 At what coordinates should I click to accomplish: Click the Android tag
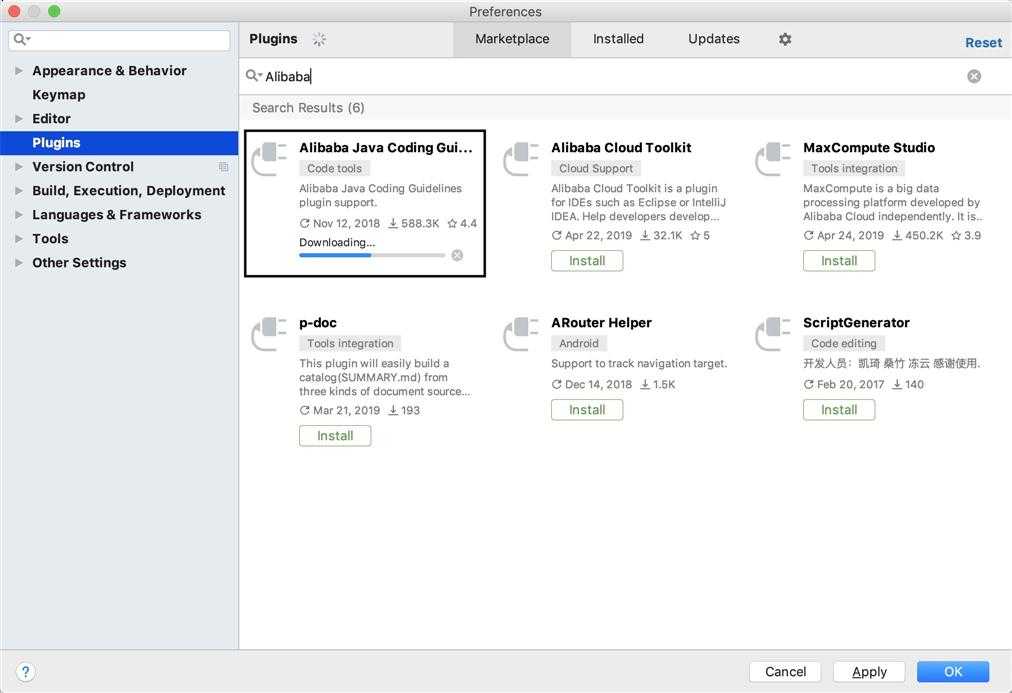pos(578,343)
